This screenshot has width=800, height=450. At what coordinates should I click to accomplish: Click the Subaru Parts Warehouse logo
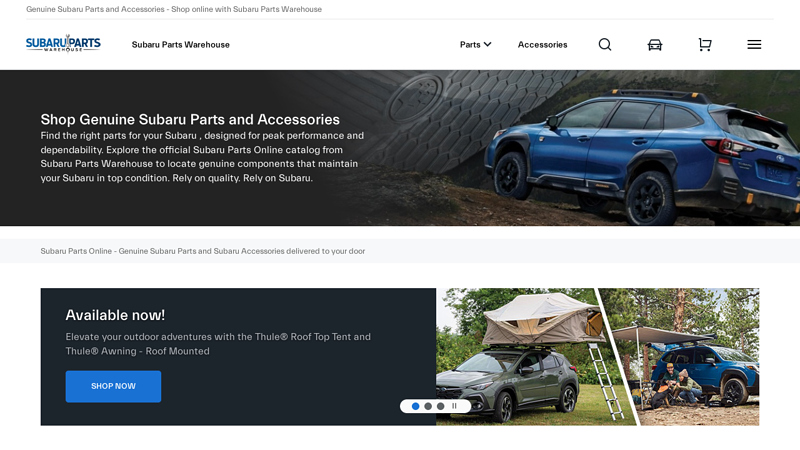pyautogui.click(x=63, y=43)
